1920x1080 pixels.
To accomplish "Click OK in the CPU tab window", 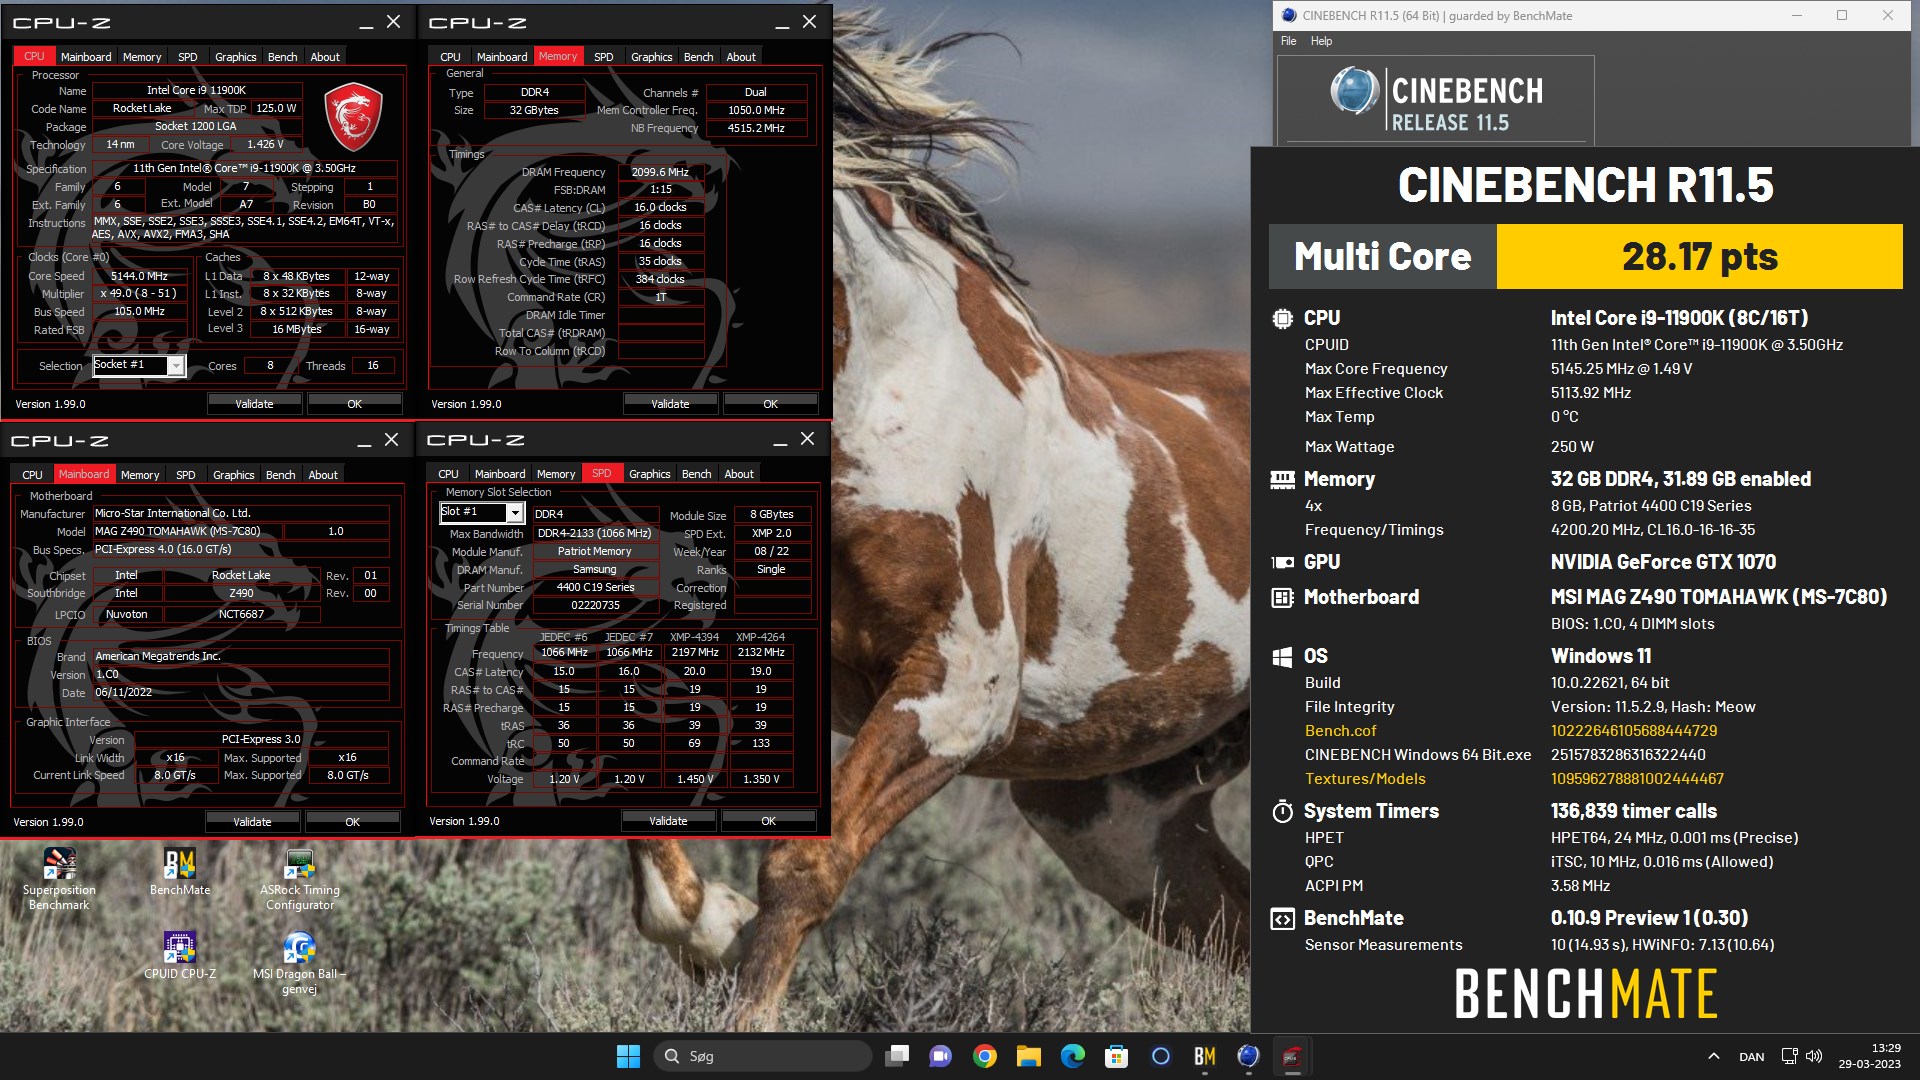I will 354,404.
